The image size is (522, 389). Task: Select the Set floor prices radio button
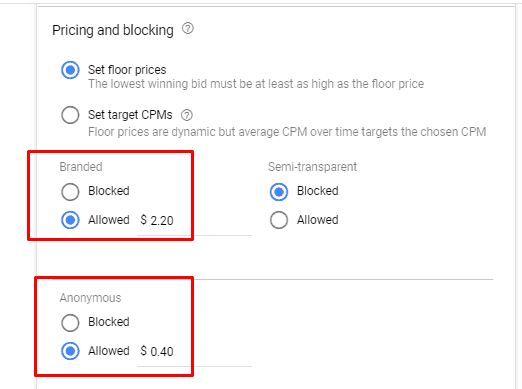[70, 70]
